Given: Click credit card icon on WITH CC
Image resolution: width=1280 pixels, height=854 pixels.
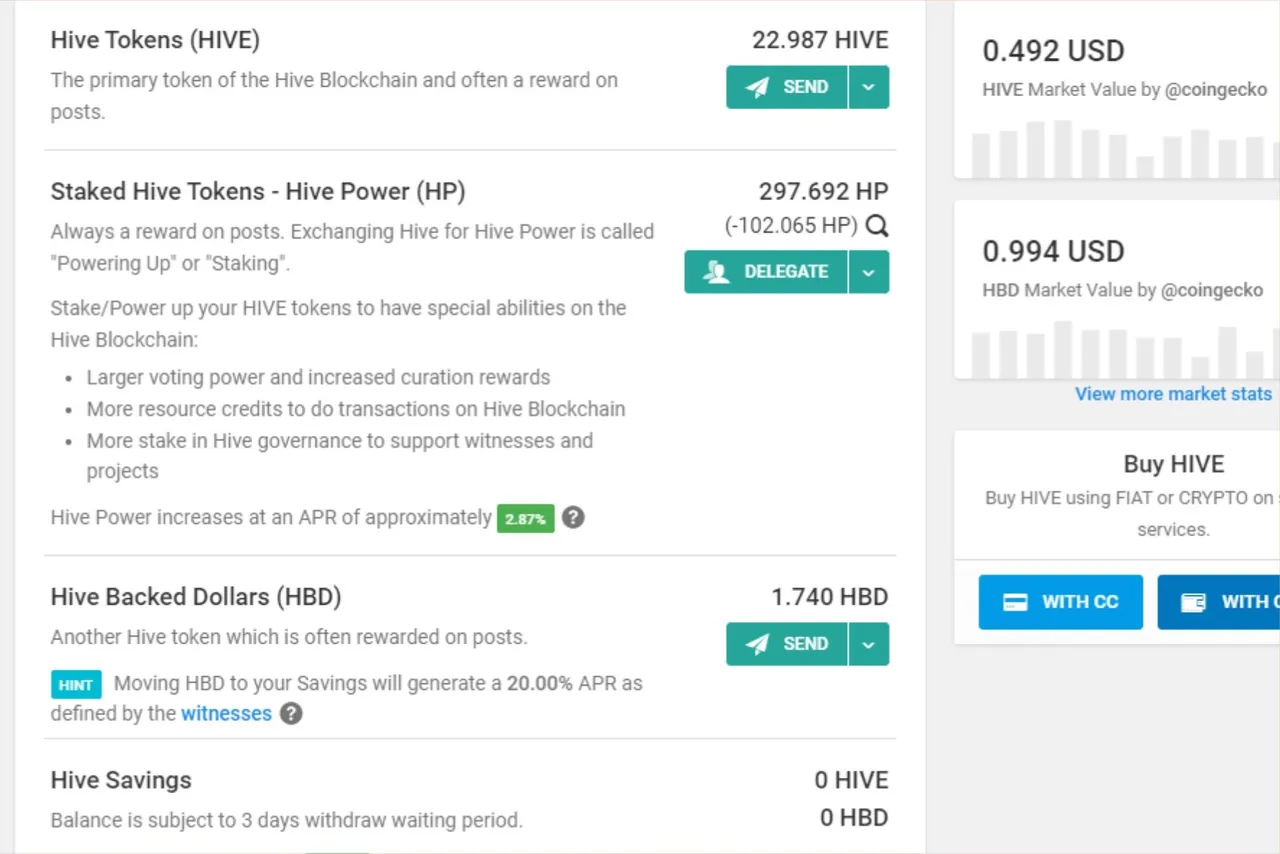Looking at the screenshot, I should tap(1016, 602).
